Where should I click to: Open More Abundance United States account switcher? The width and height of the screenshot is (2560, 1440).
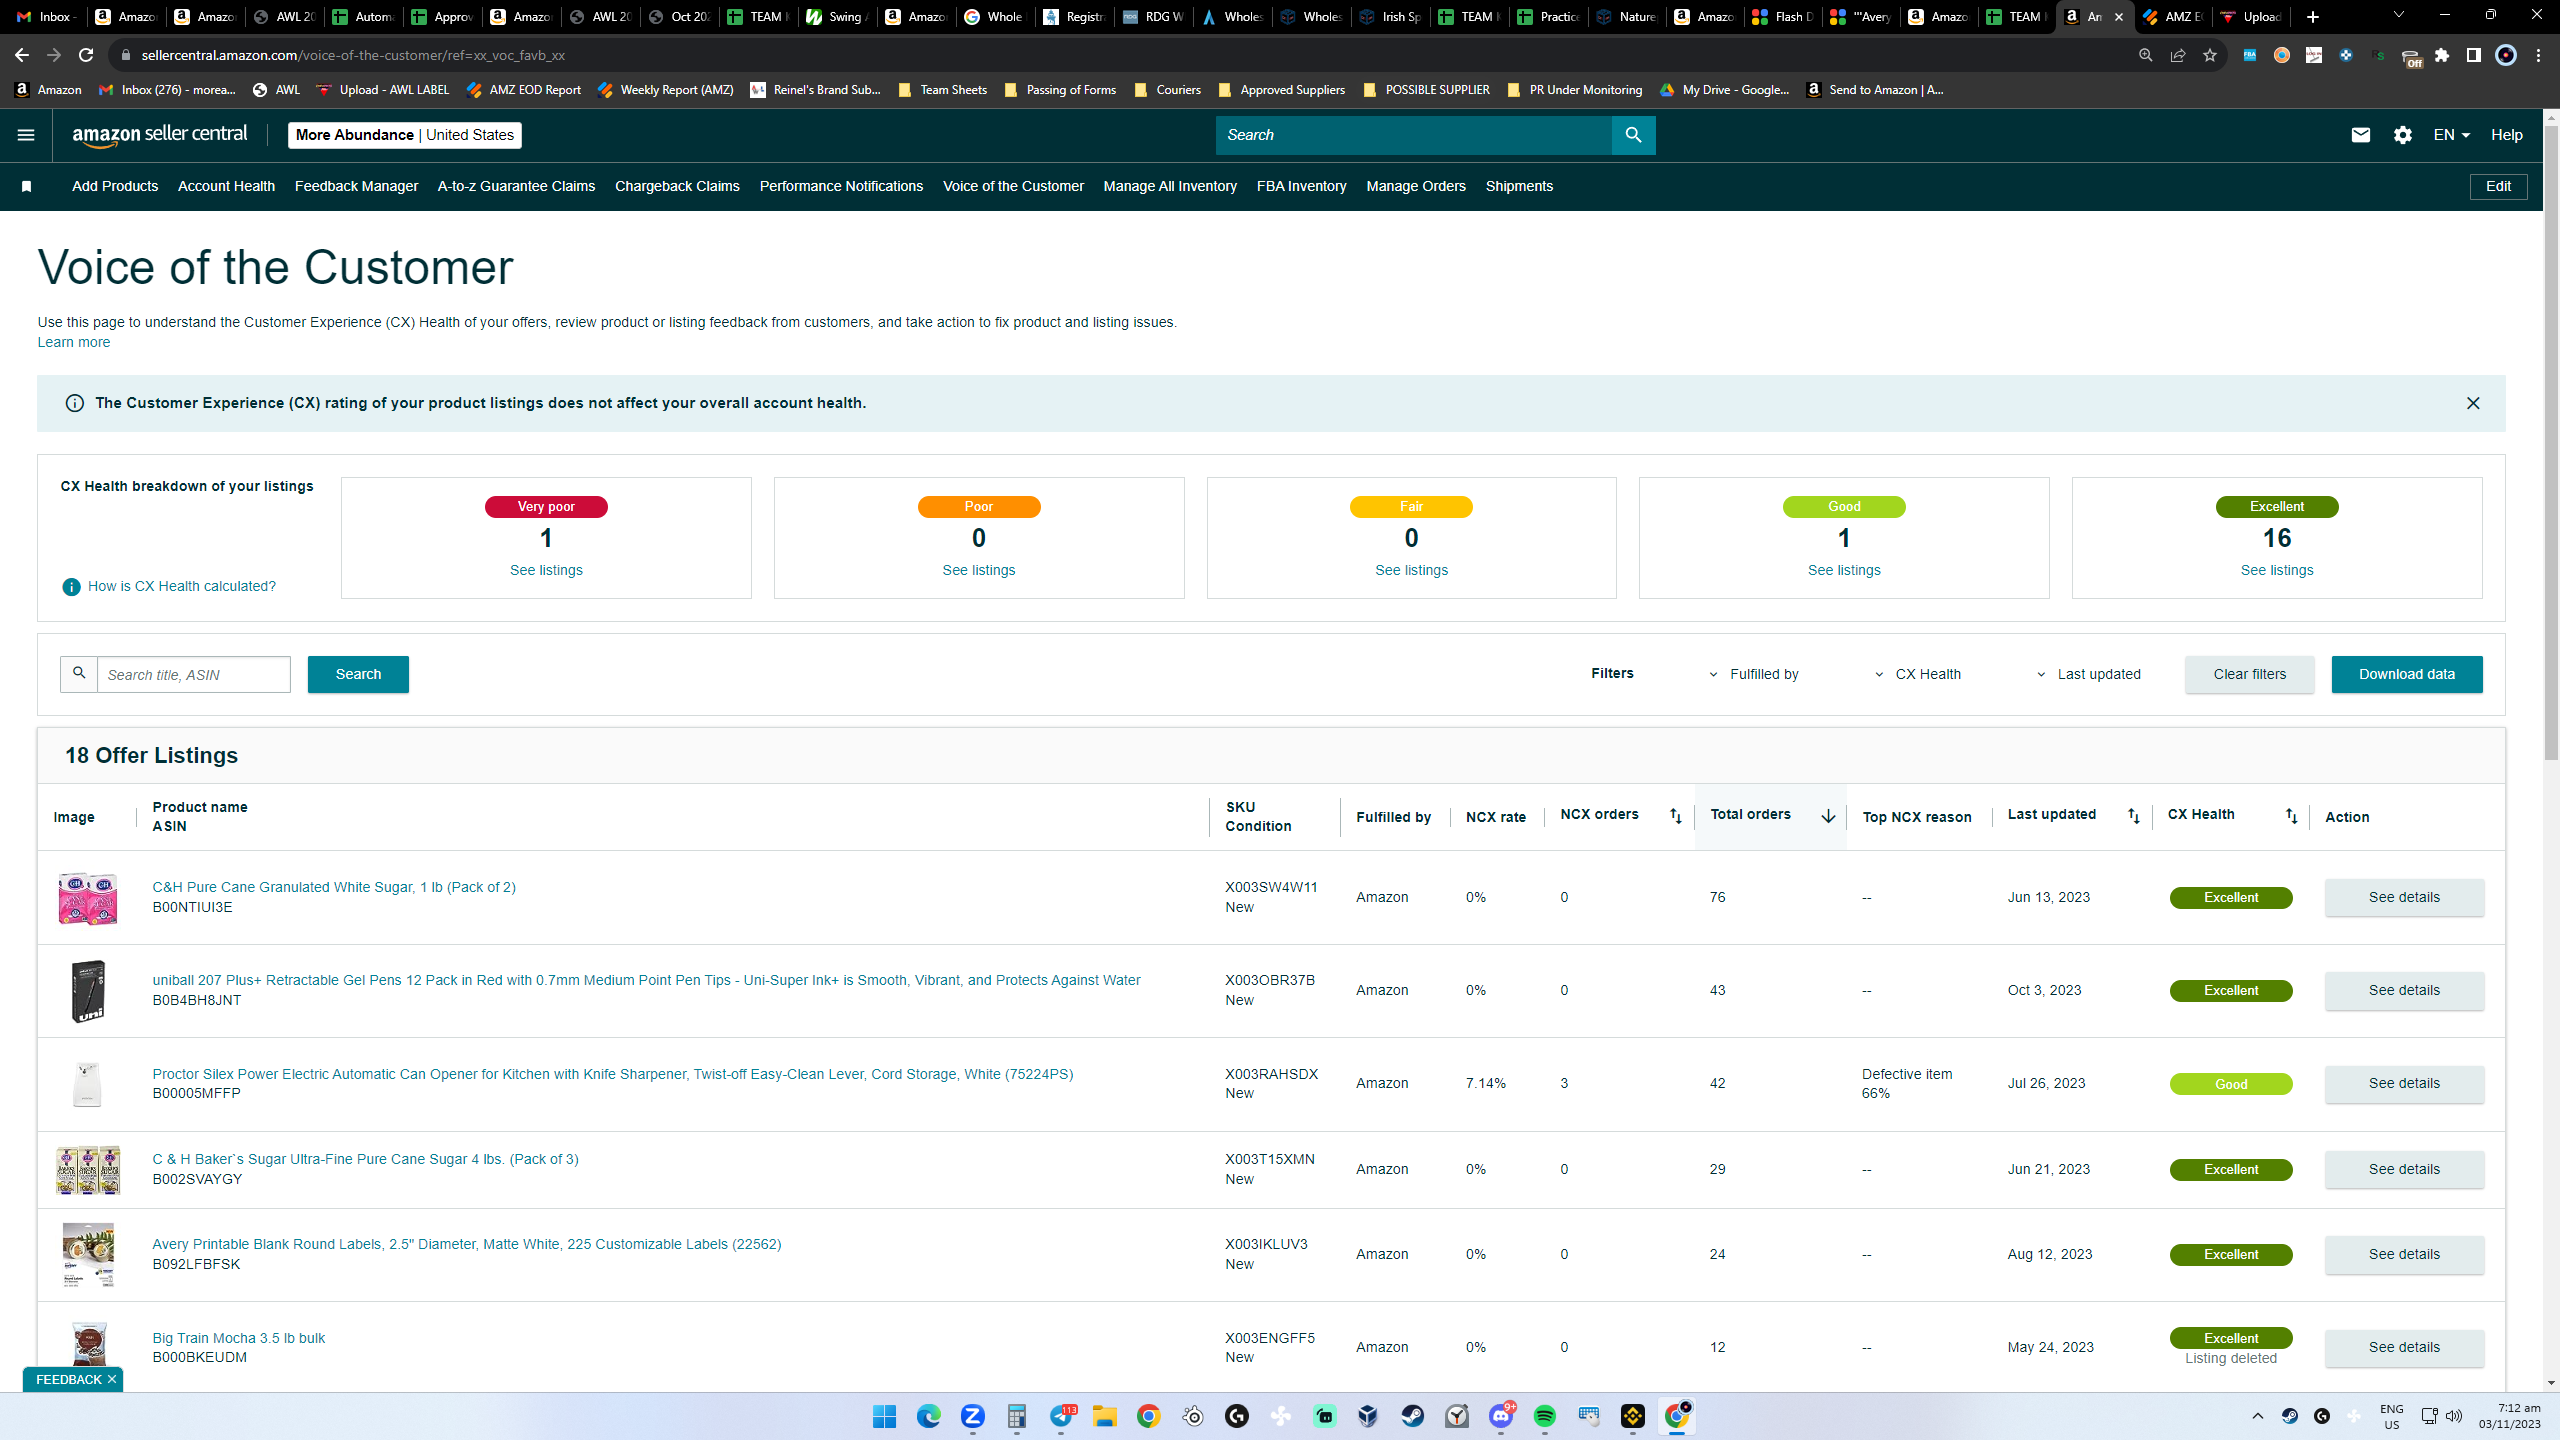[x=405, y=135]
